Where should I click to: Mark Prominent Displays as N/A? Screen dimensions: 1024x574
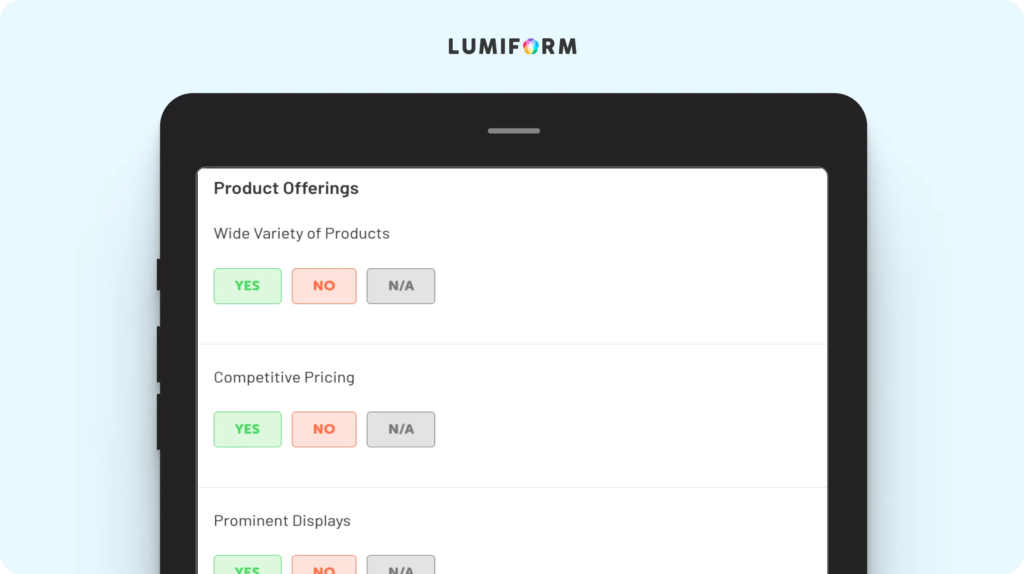[x=400, y=566]
